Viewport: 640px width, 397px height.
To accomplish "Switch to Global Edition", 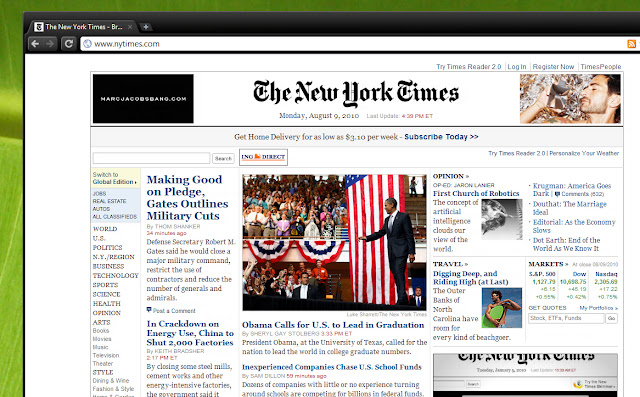I will [114, 178].
